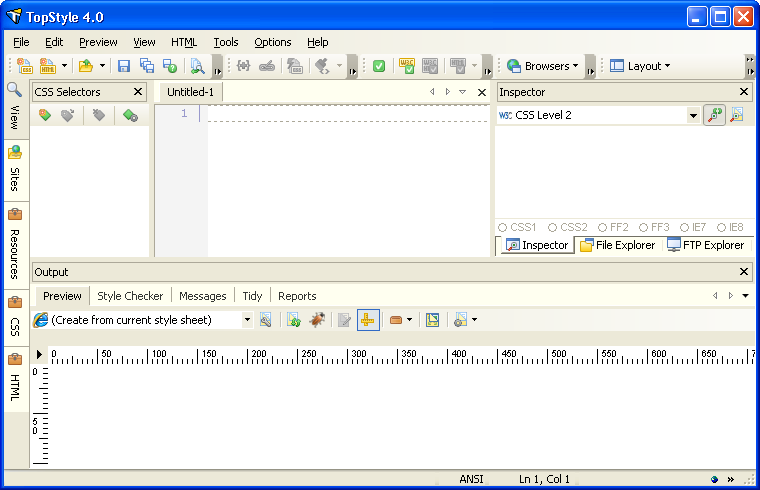Select the IE7 radio button

pyautogui.click(x=685, y=227)
